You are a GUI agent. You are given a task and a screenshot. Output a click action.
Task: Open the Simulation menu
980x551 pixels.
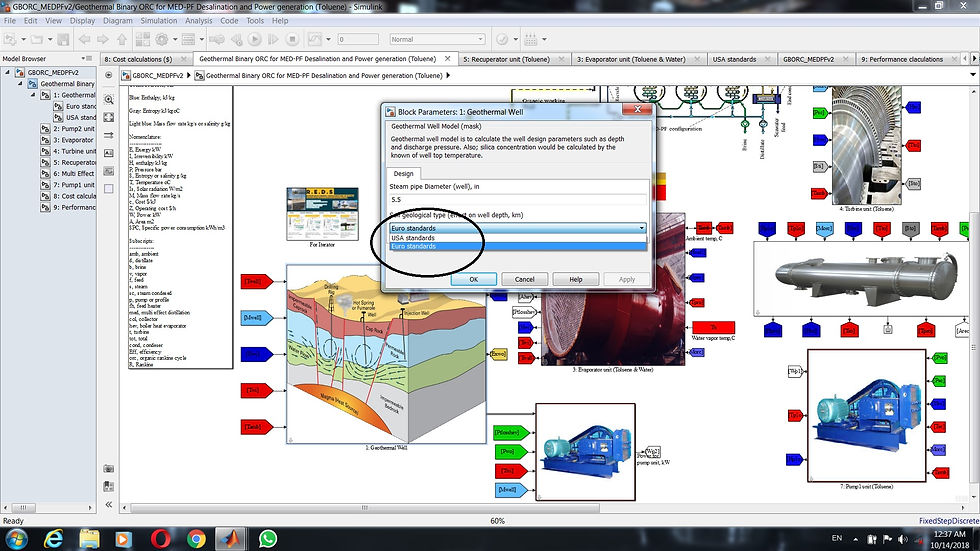[159, 21]
